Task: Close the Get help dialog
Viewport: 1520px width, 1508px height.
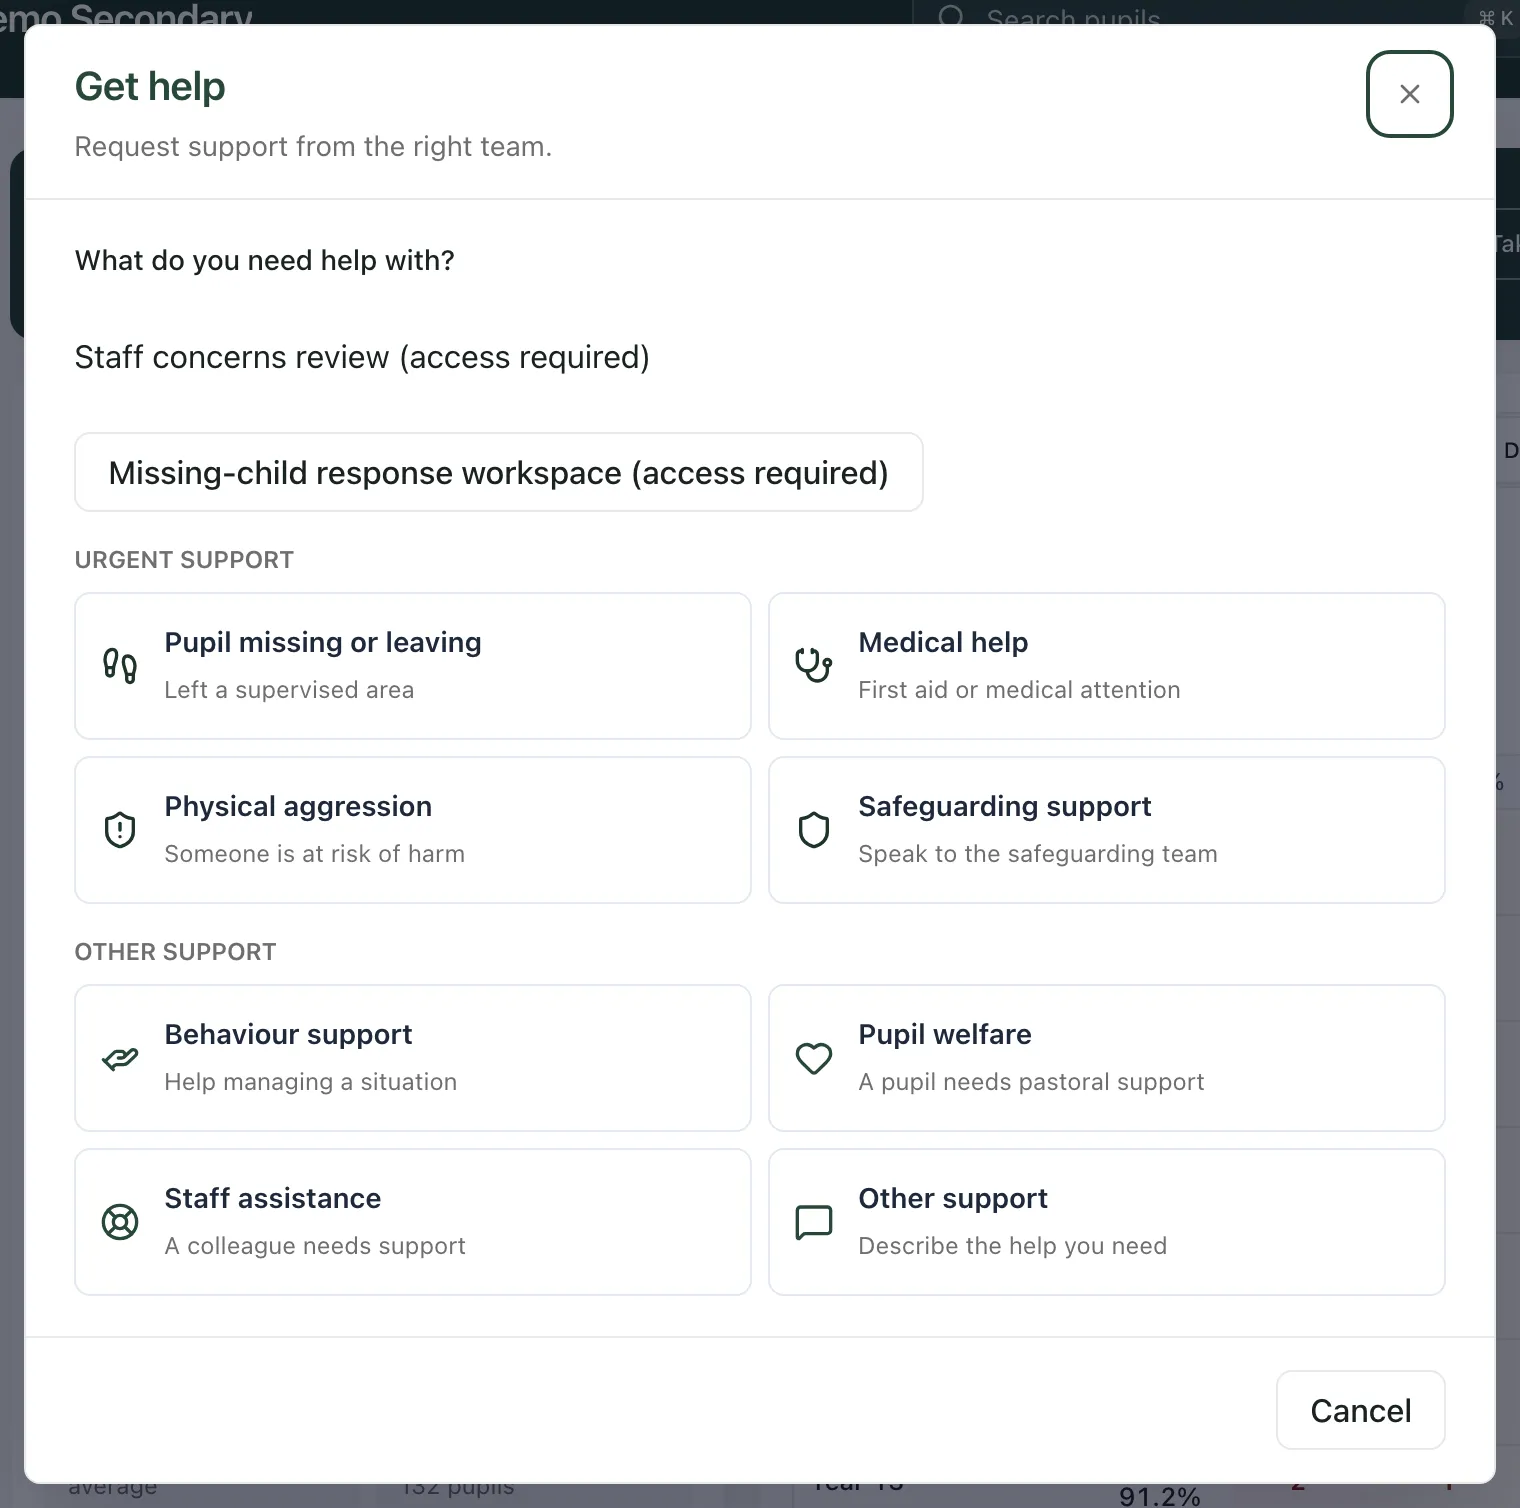Action: [1409, 94]
